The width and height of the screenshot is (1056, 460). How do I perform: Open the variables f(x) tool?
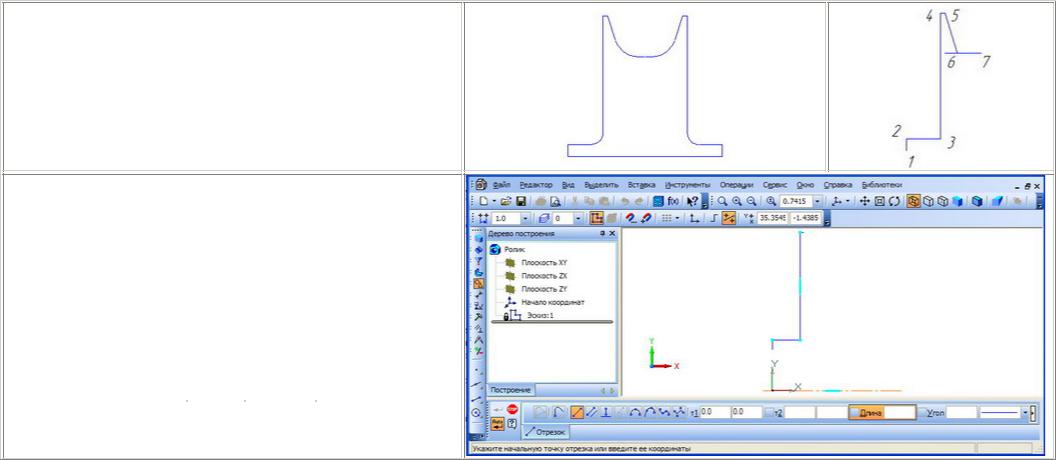point(673,201)
